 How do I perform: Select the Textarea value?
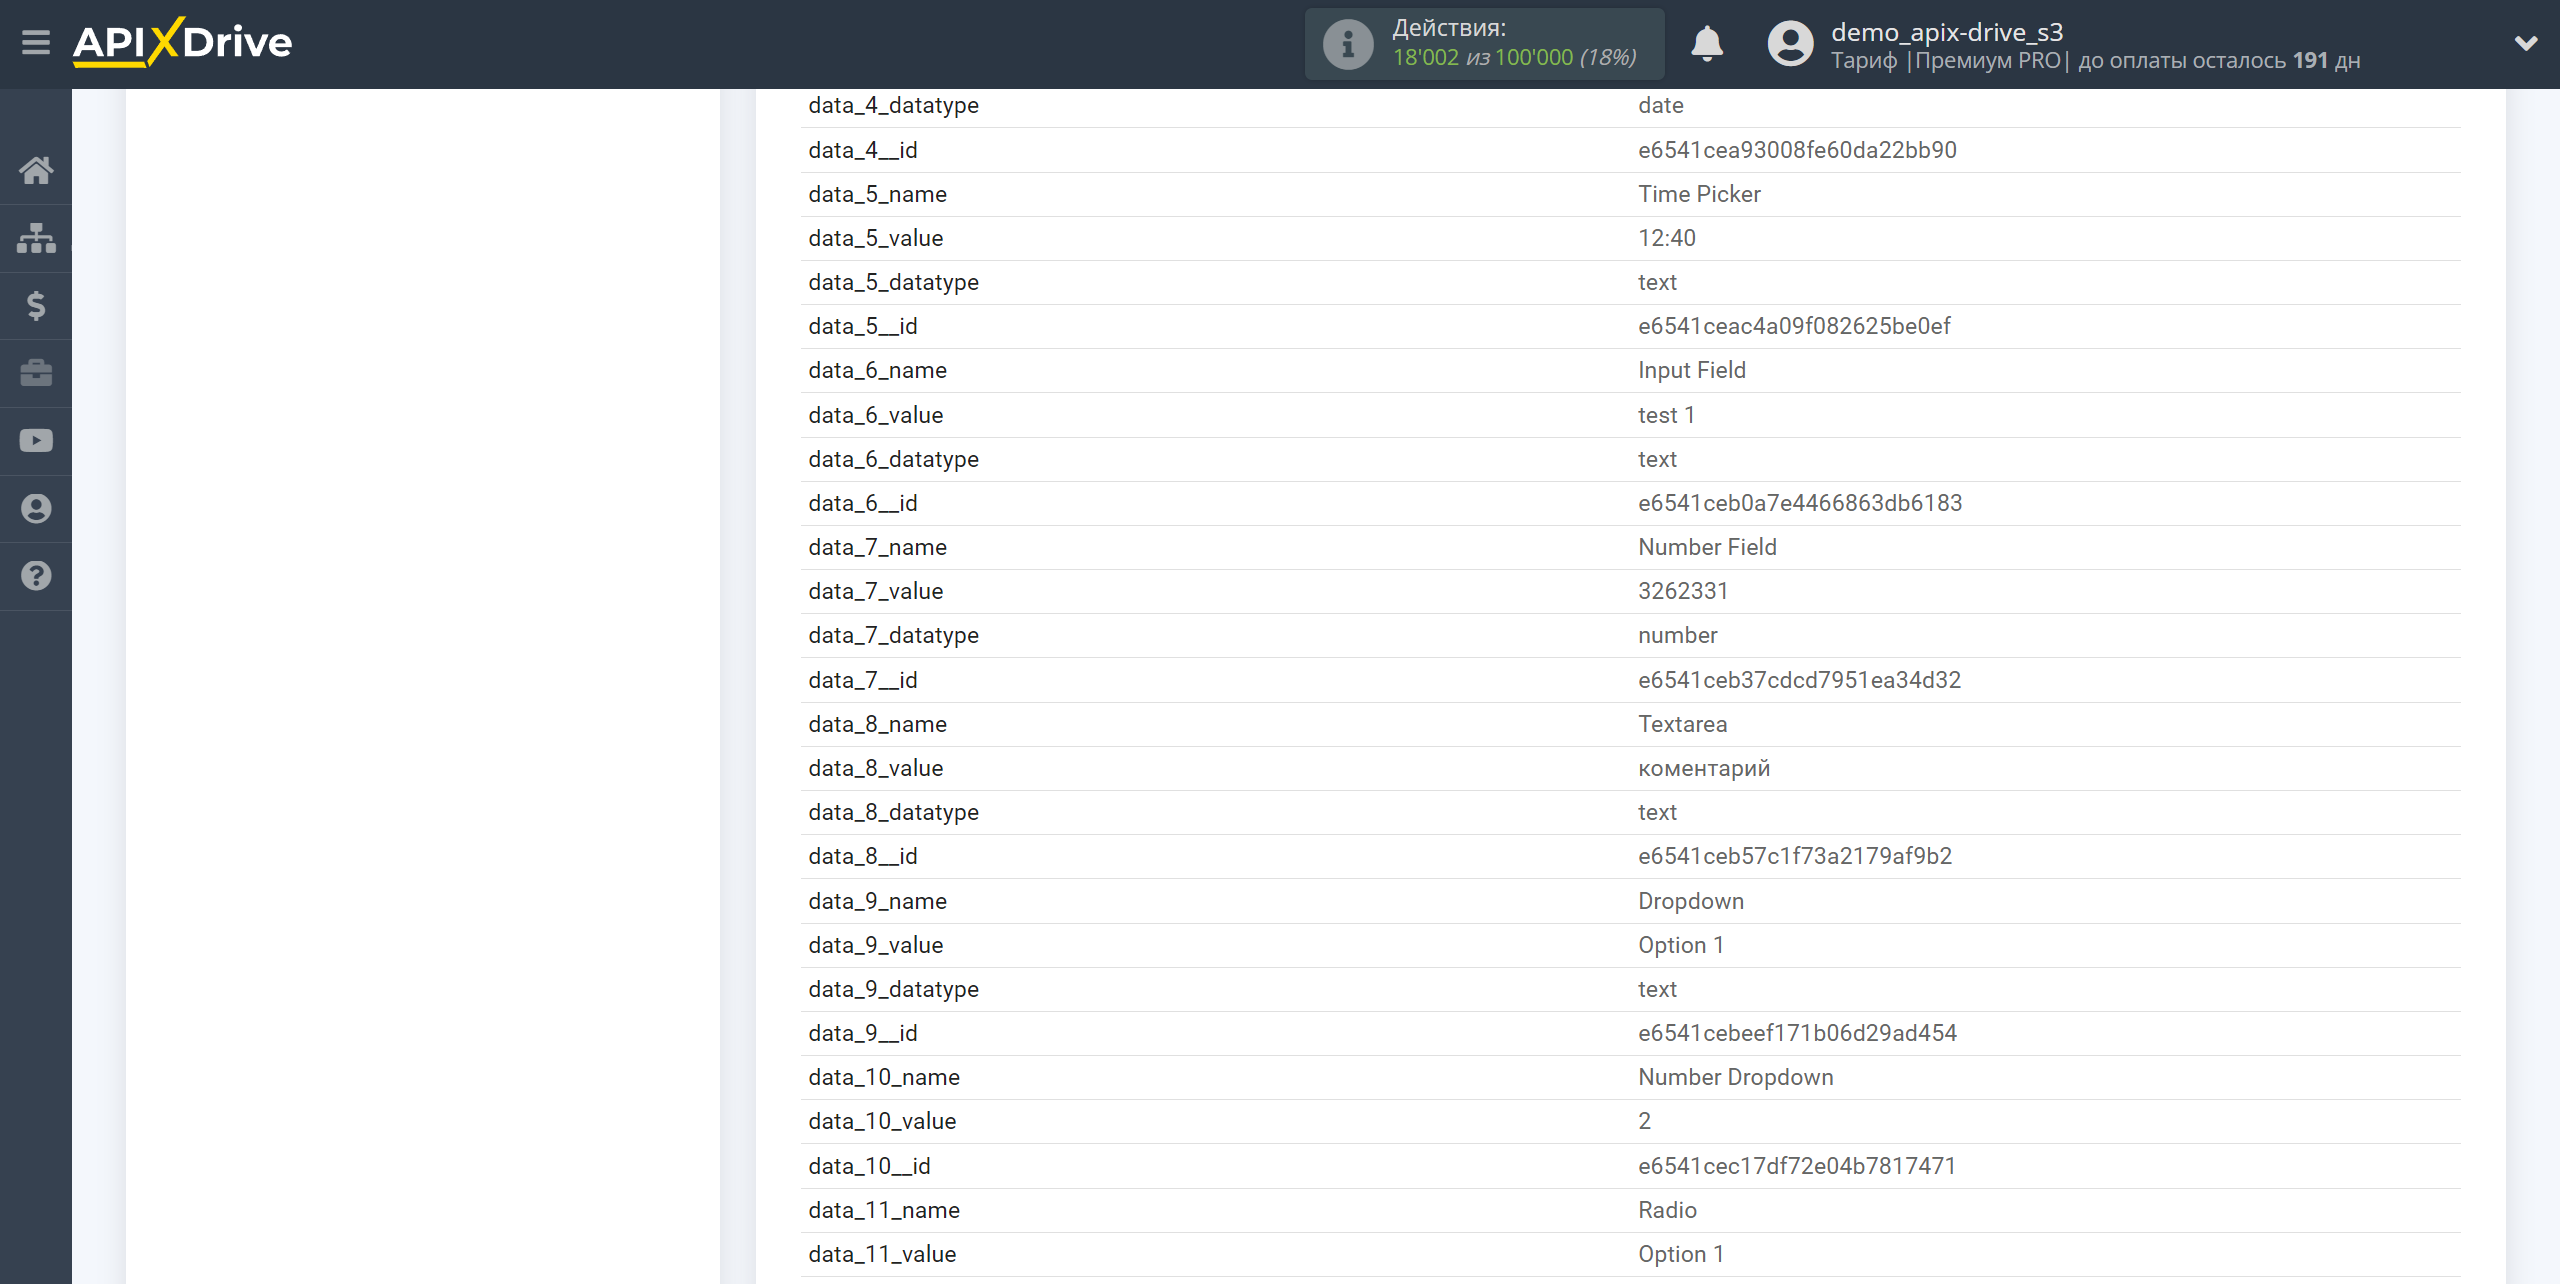tap(1682, 724)
